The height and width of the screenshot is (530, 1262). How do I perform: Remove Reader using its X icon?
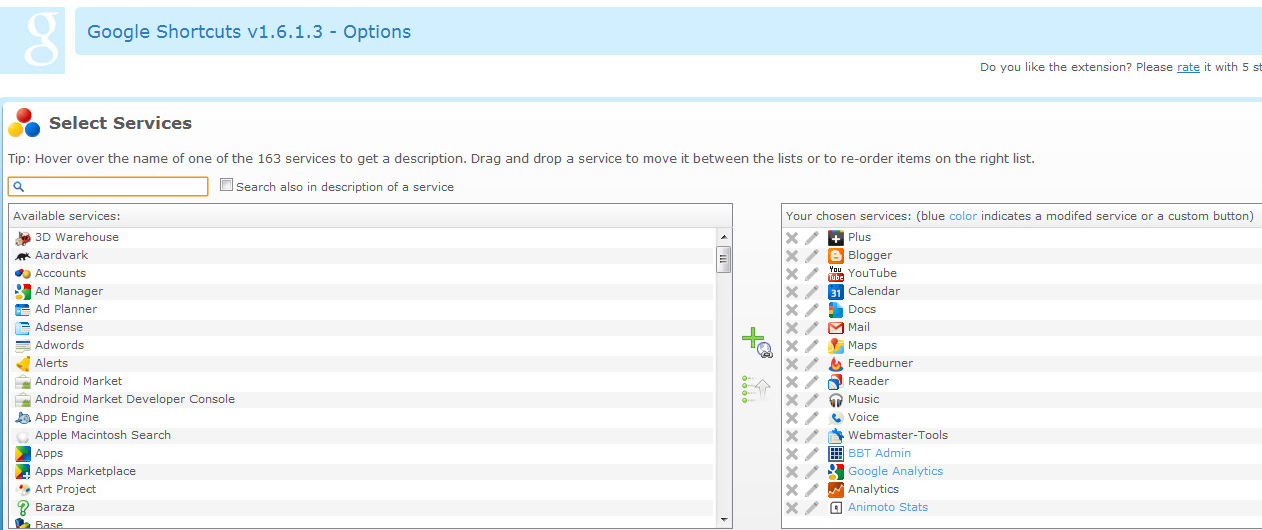[x=792, y=382]
